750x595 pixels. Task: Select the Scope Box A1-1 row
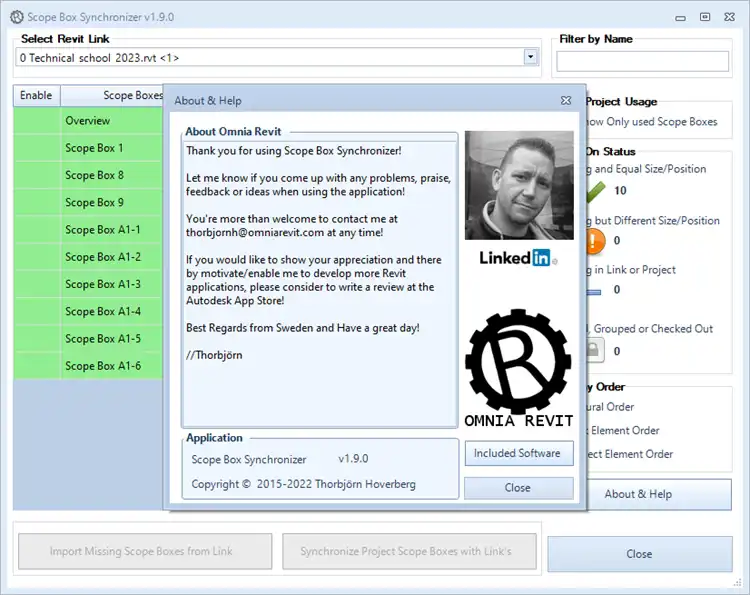tap(88, 230)
